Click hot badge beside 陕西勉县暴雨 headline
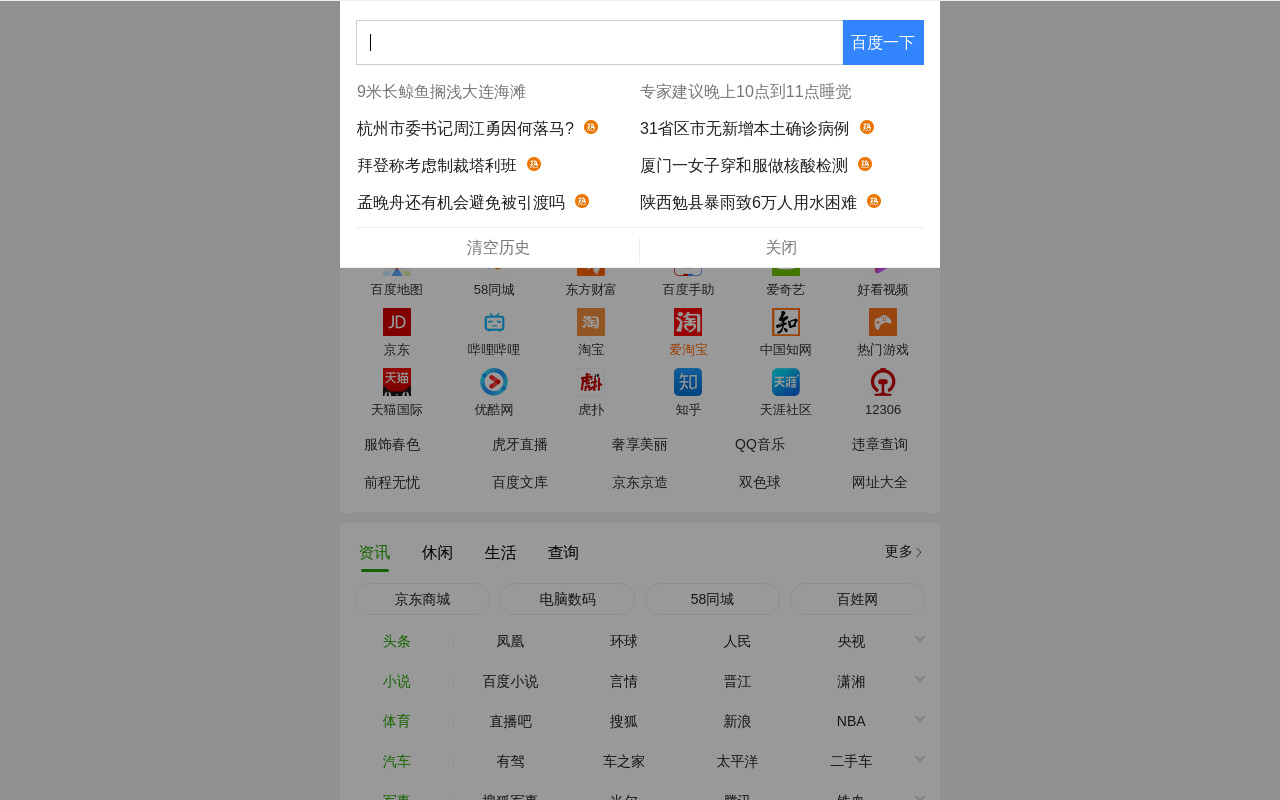Viewport: 1280px width, 800px height. (874, 201)
